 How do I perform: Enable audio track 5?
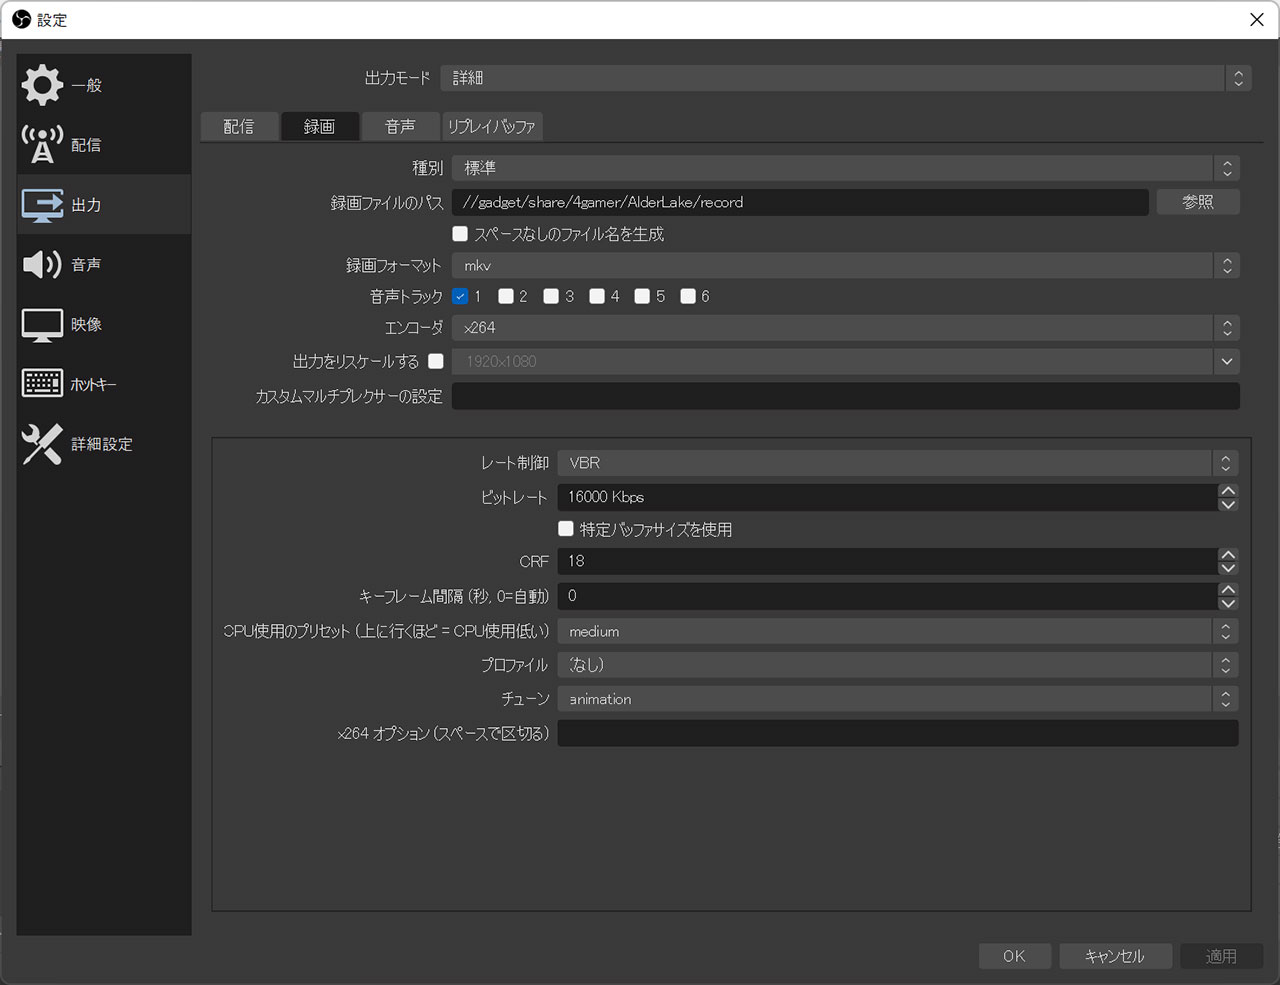[x=642, y=296]
